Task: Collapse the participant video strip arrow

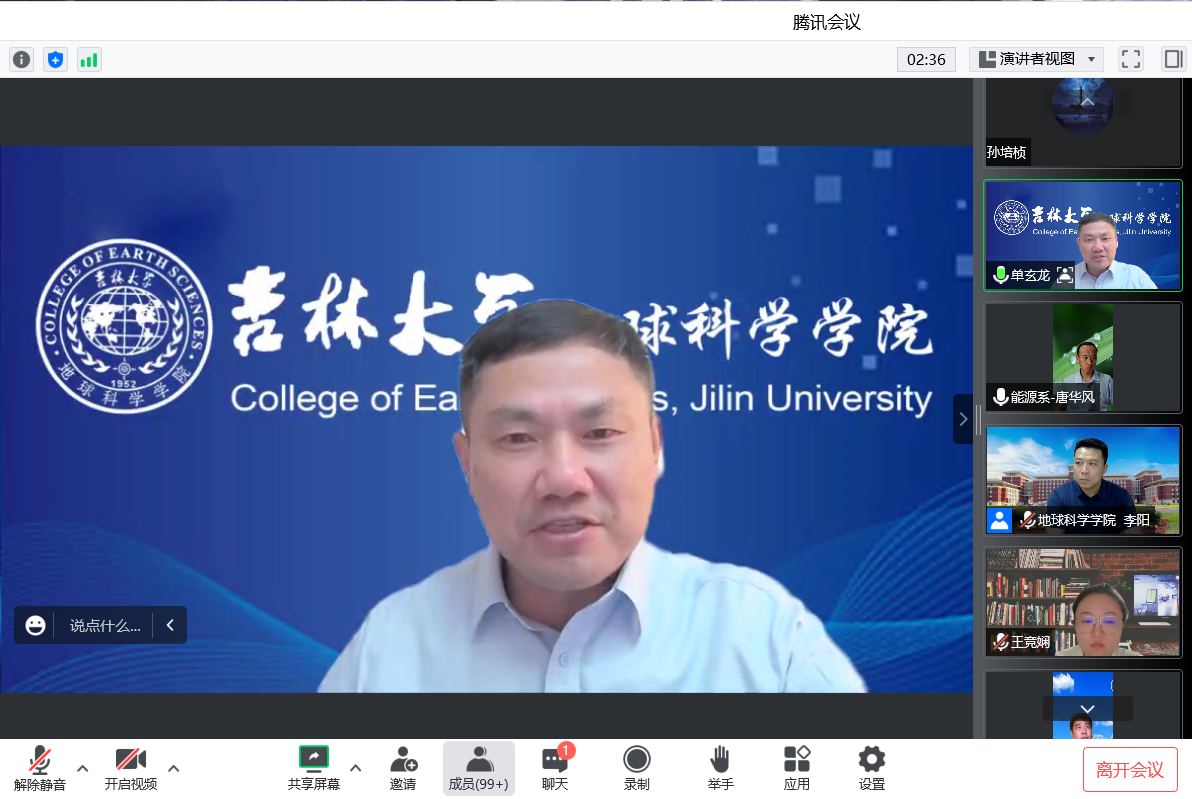Action: 963,419
